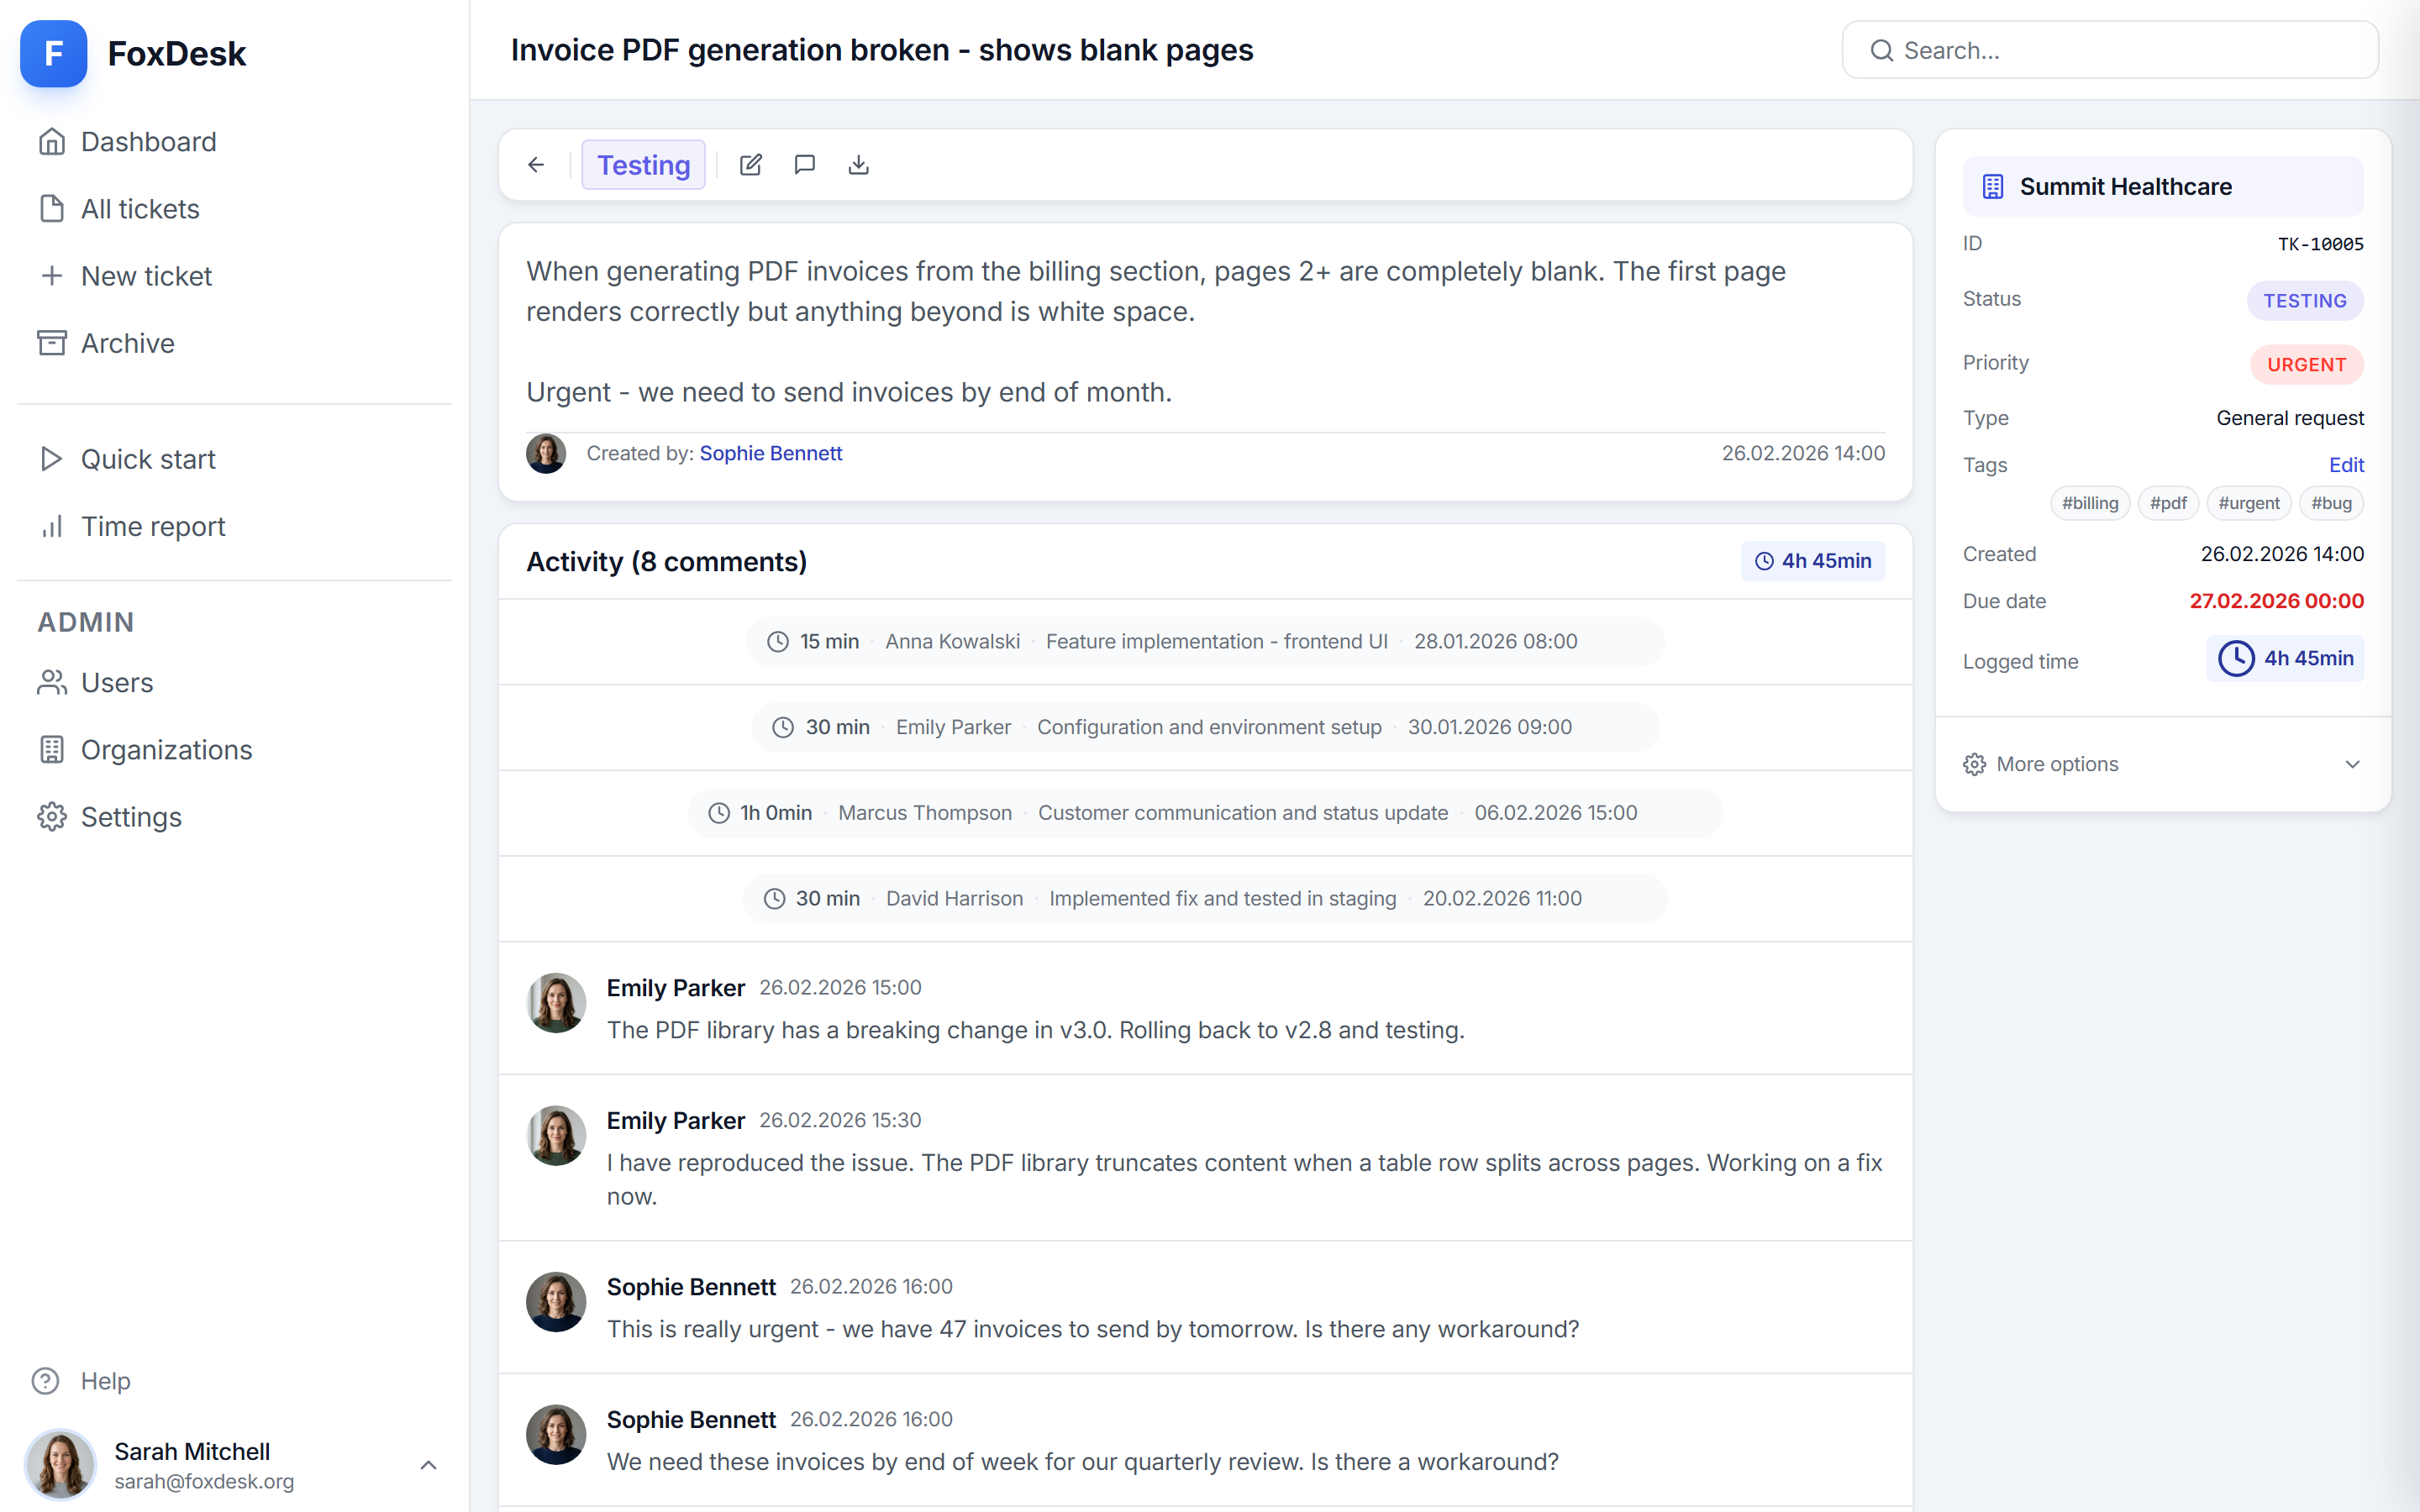Expand the More options section
Image resolution: width=2420 pixels, height=1512 pixels.
2161,763
